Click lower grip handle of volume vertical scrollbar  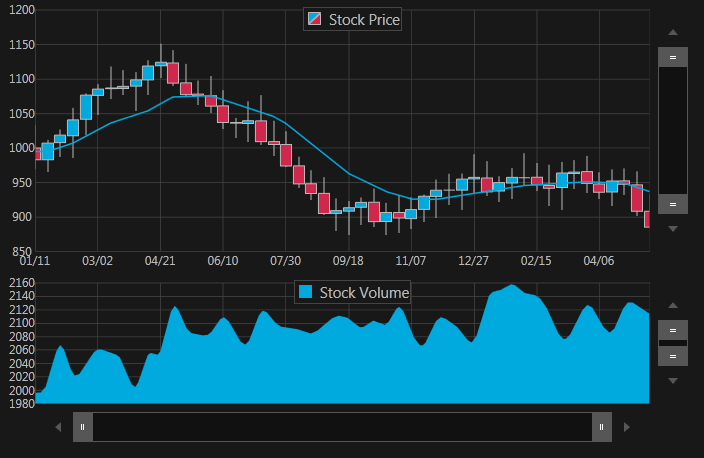(672, 356)
